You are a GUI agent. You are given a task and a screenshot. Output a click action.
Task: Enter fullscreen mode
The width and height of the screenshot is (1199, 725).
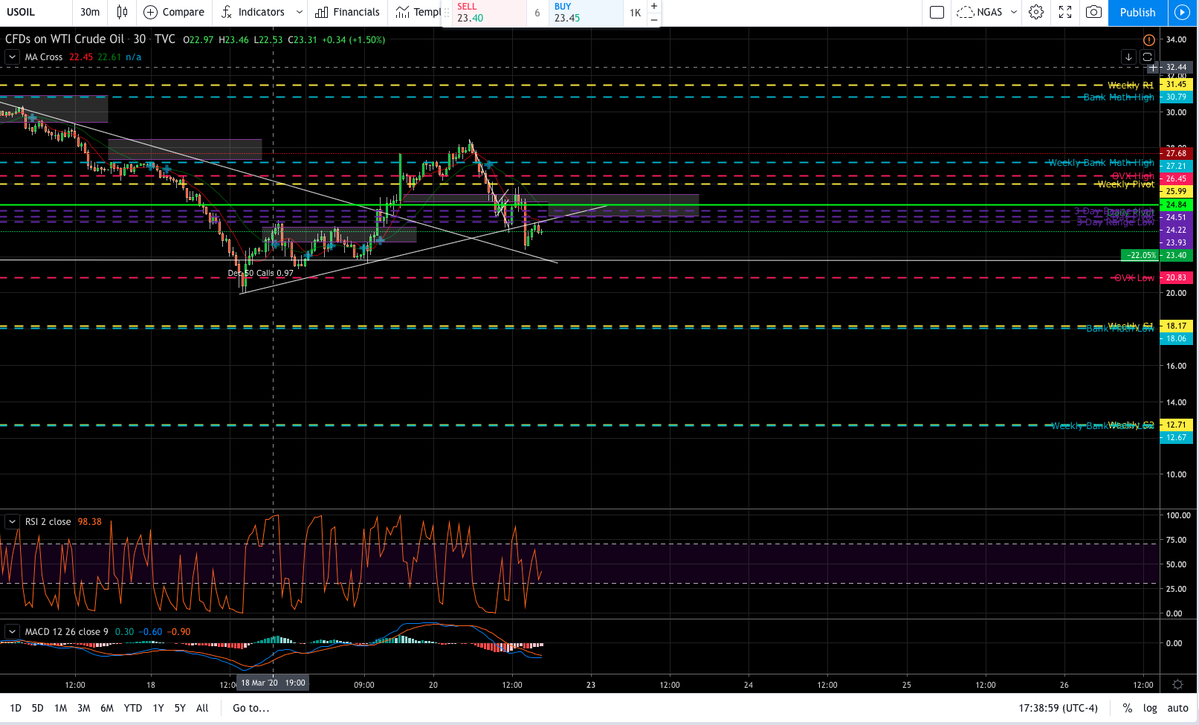tap(1065, 12)
